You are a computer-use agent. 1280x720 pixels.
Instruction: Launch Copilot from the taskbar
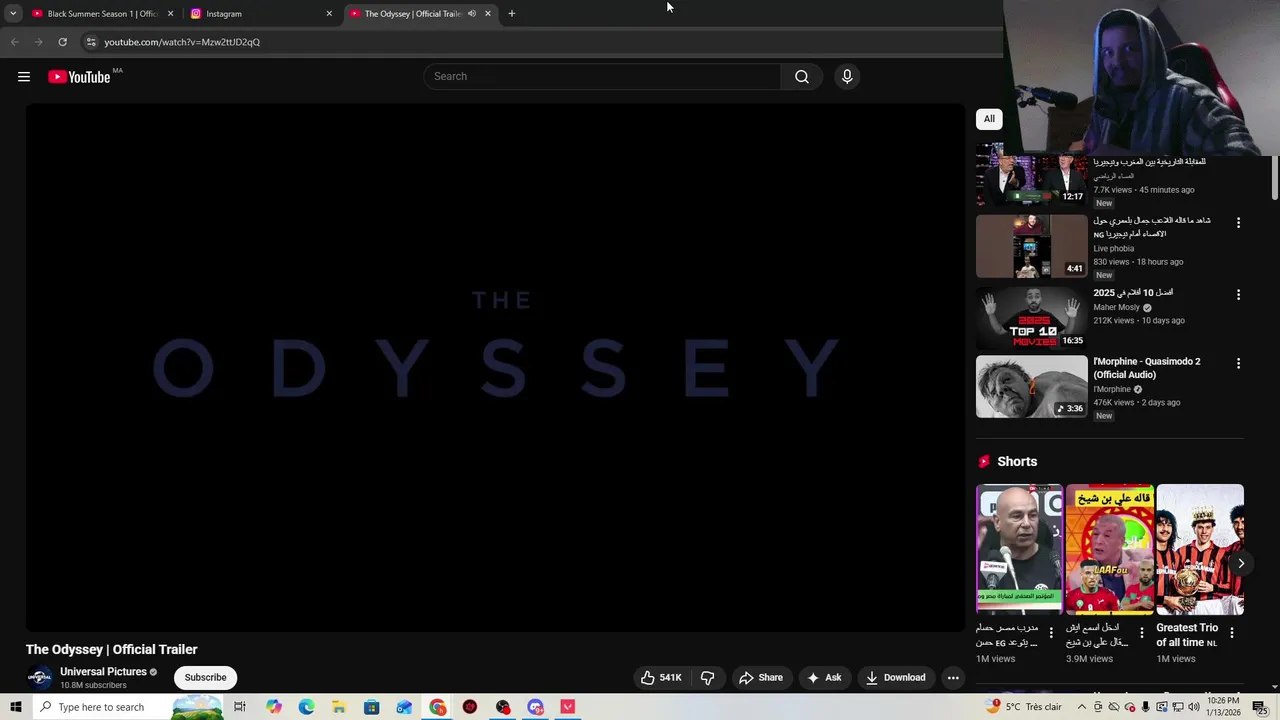click(274, 707)
